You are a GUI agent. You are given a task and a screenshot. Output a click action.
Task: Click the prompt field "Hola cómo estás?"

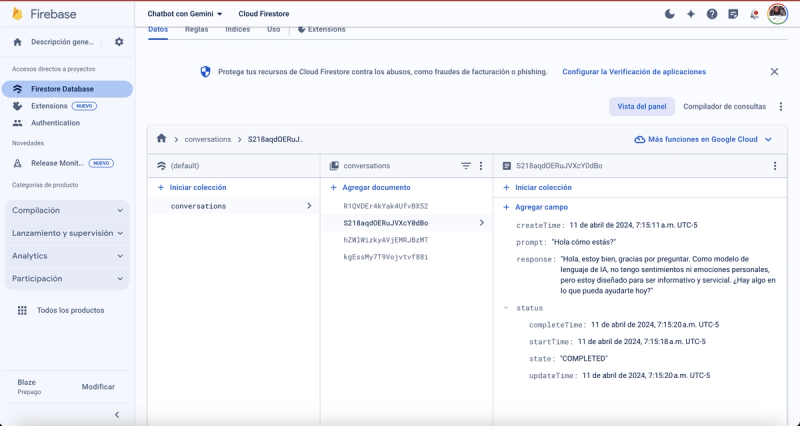point(583,242)
